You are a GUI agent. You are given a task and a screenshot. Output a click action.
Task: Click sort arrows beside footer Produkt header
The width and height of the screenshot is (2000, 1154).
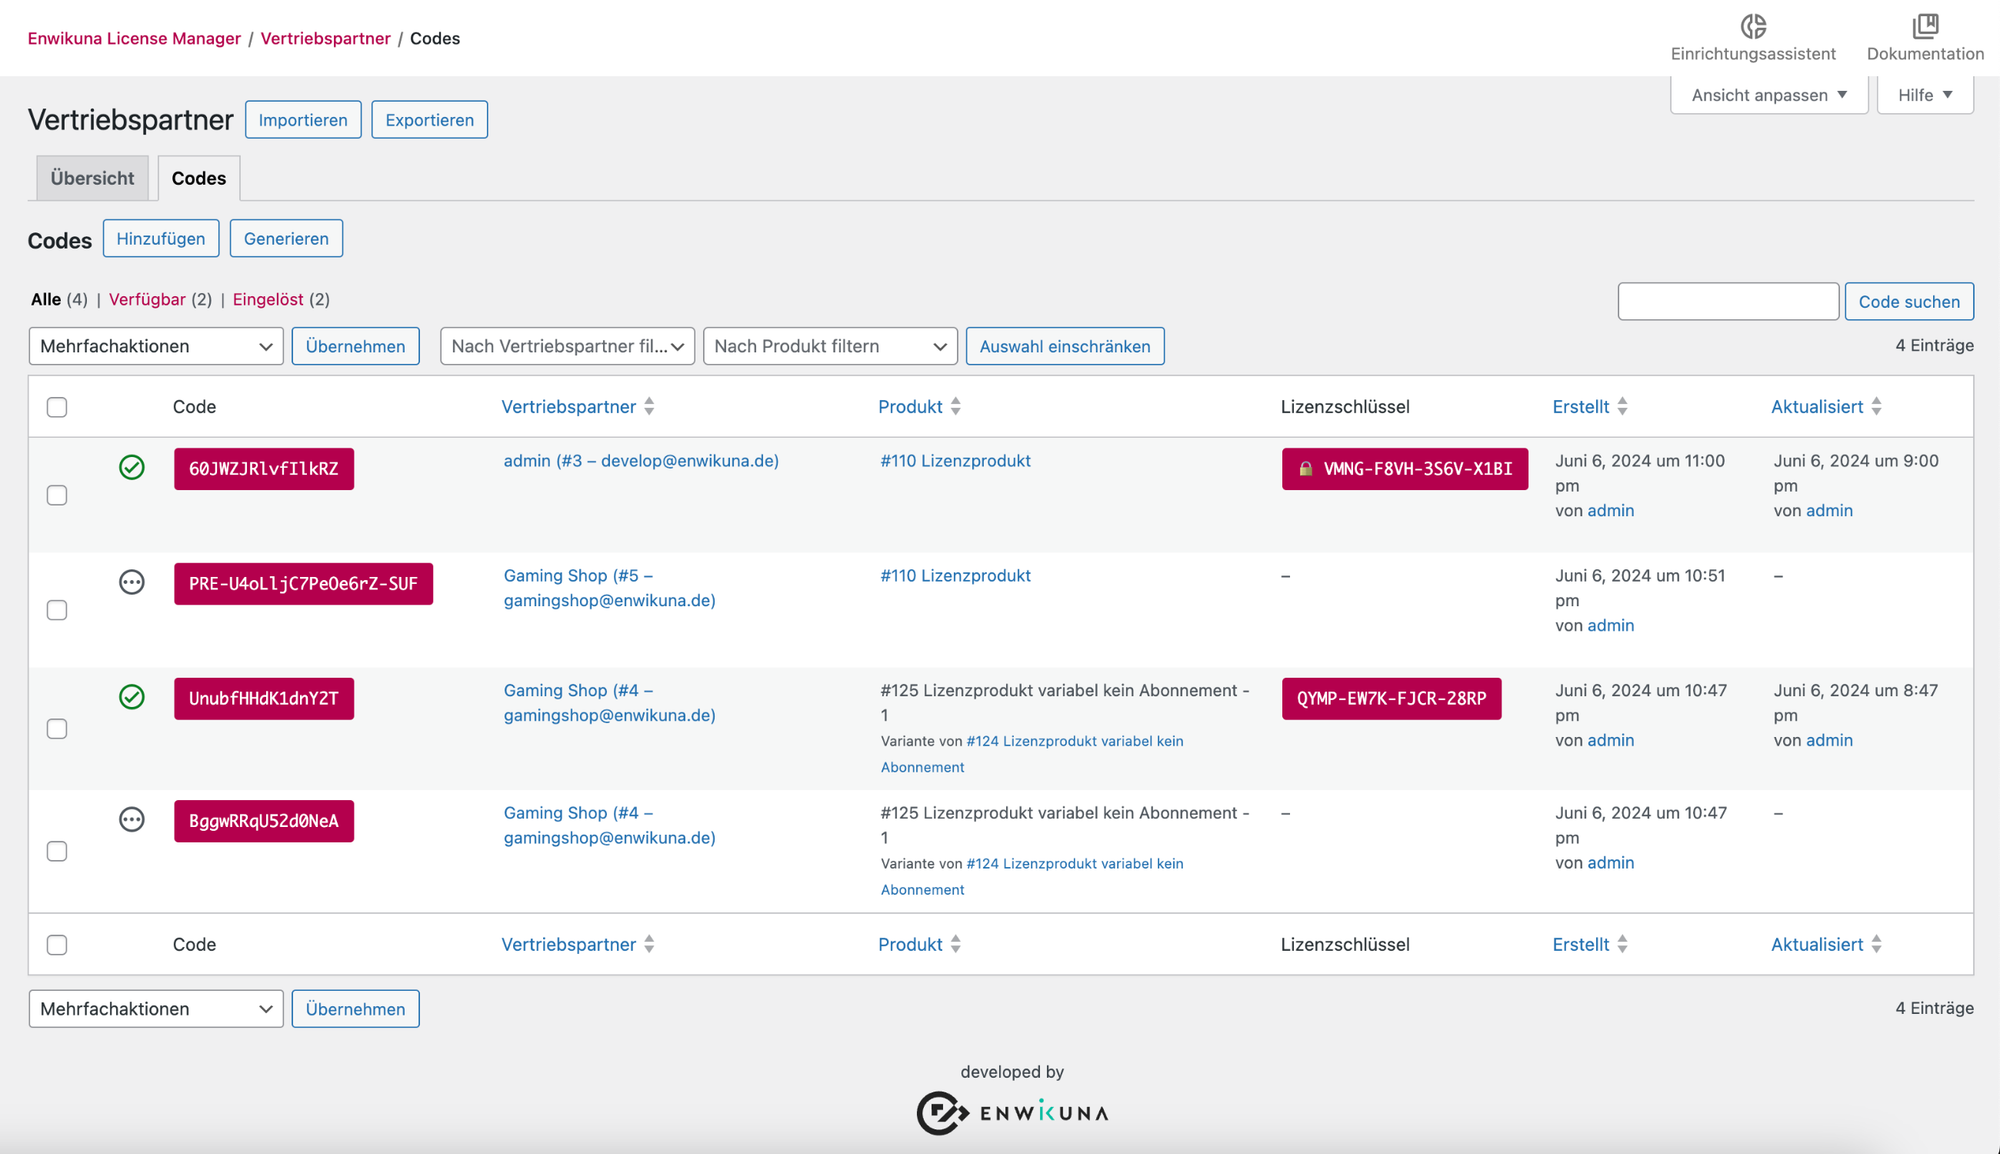point(956,944)
